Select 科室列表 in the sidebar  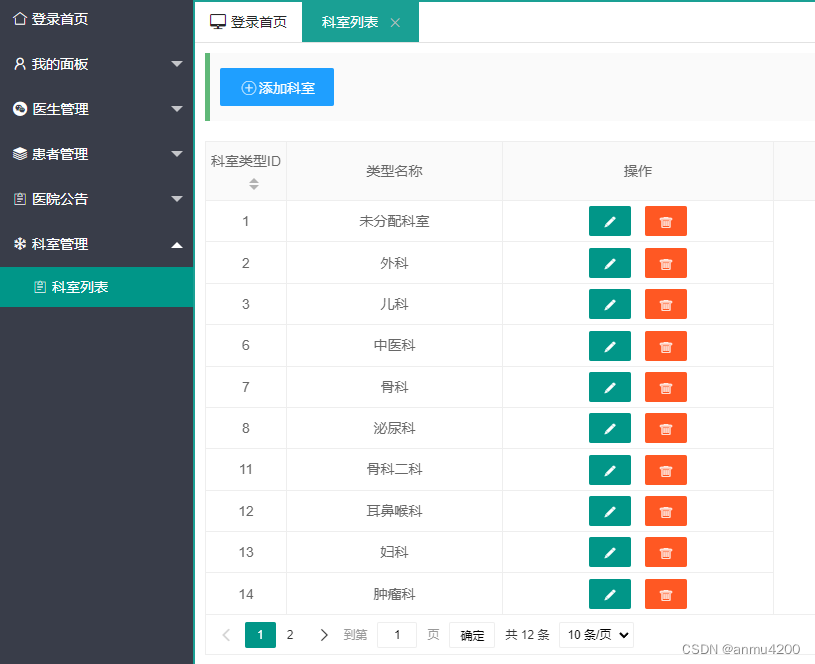(x=97, y=287)
